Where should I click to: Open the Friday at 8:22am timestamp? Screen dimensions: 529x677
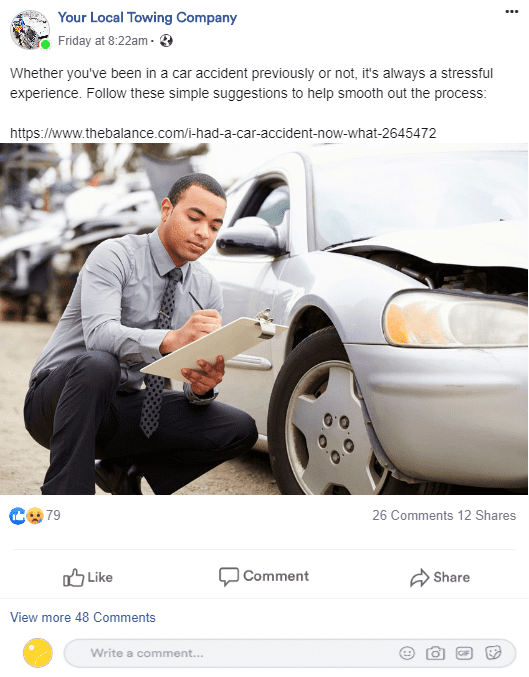coord(103,41)
